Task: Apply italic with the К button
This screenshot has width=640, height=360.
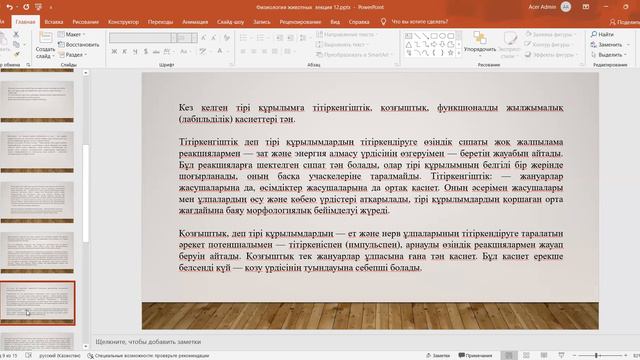Action: [124, 51]
